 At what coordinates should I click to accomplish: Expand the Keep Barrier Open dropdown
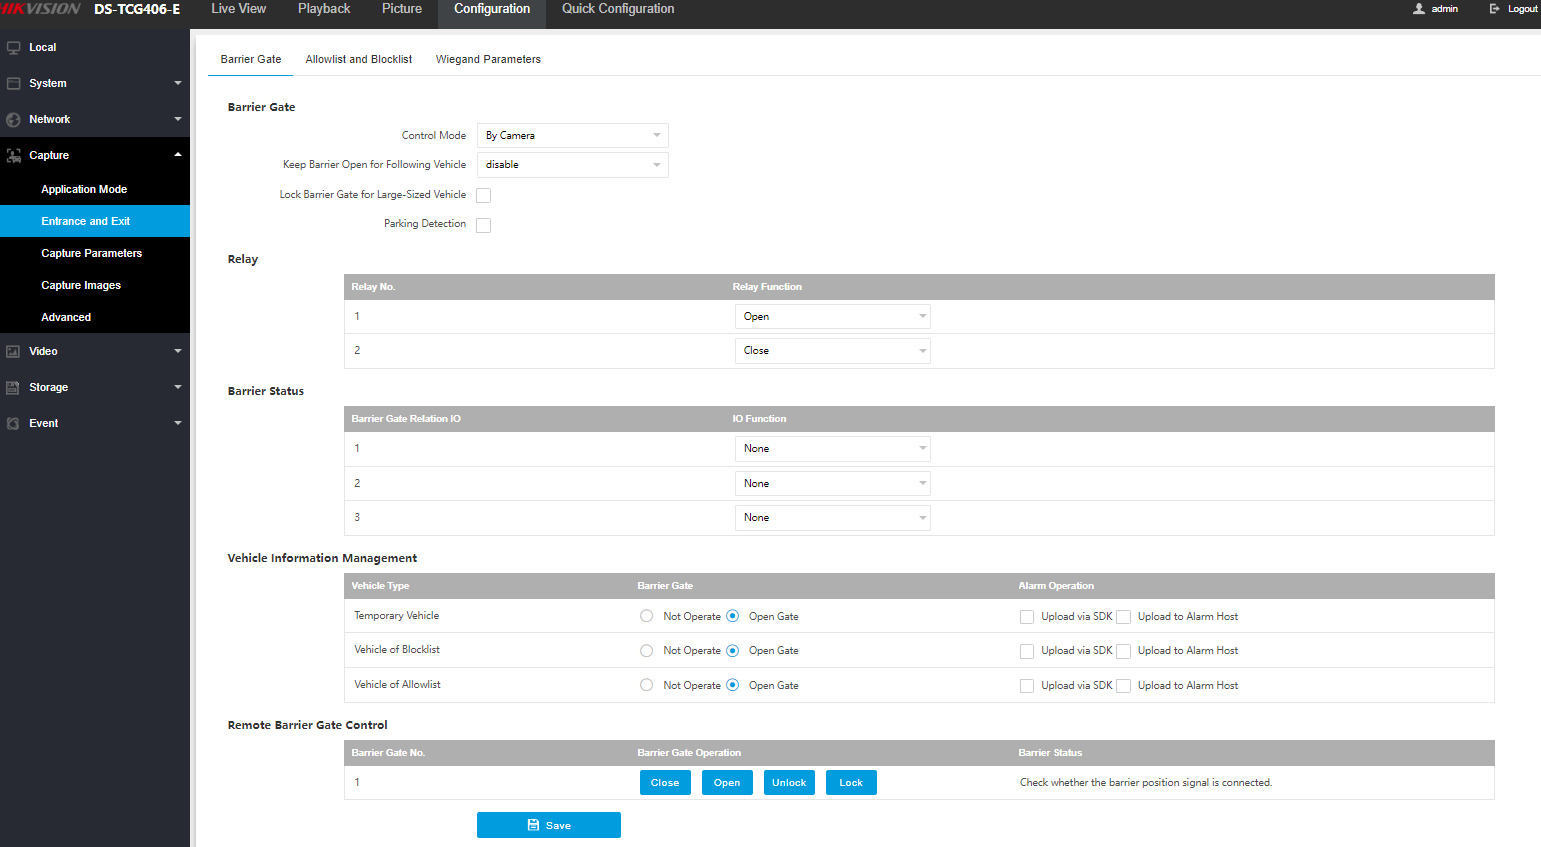pyautogui.click(x=572, y=165)
